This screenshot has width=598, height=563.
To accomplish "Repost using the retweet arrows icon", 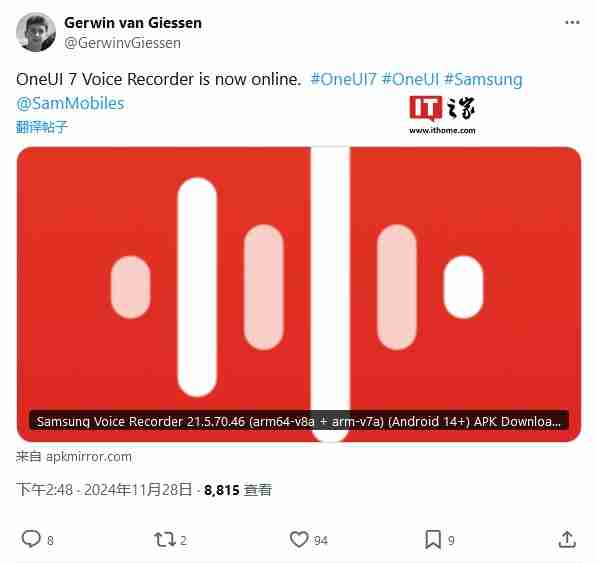I will click(165, 539).
